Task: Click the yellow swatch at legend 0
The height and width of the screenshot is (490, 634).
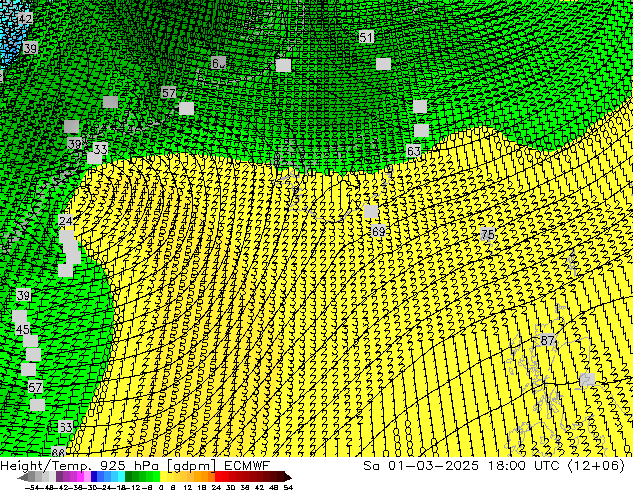Action: point(163,476)
